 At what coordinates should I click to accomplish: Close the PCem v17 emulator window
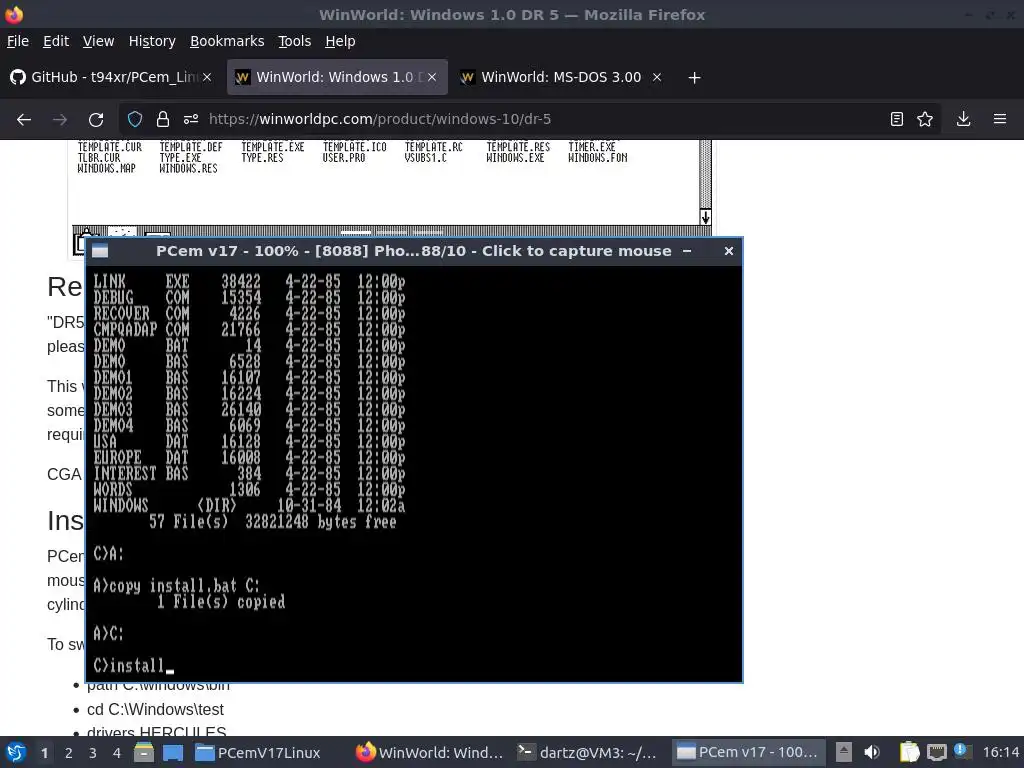pyautogui.click(x=729, y=251)
